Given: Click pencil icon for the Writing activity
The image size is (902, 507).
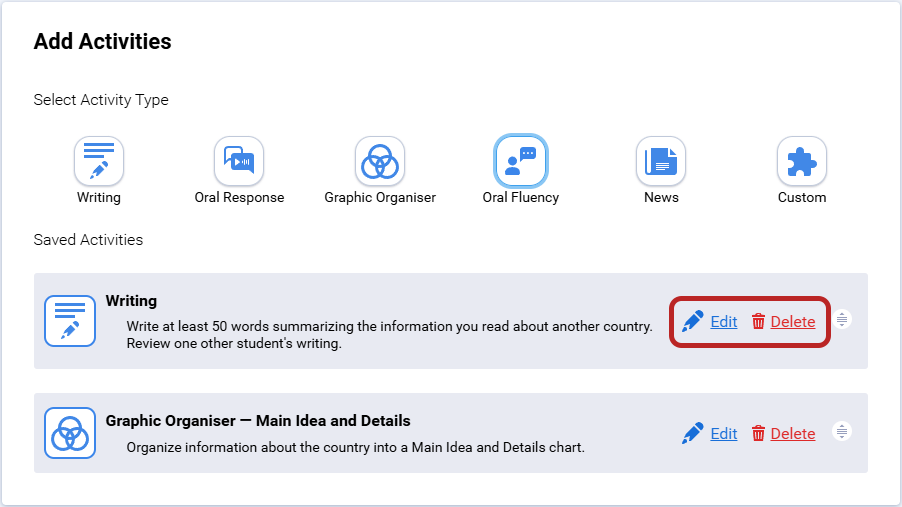Looking at the screenshot, I should tap(693, 321).
